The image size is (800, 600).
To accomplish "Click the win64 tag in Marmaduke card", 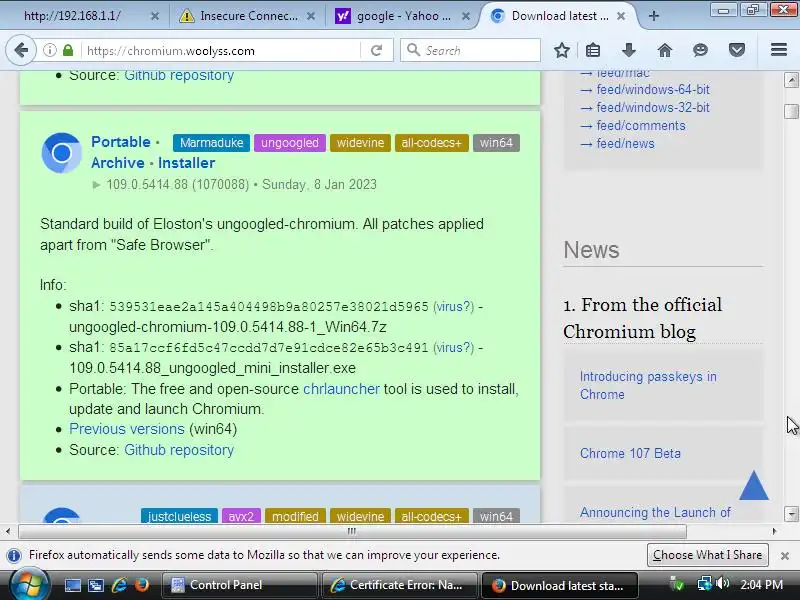I will (496, 143).
